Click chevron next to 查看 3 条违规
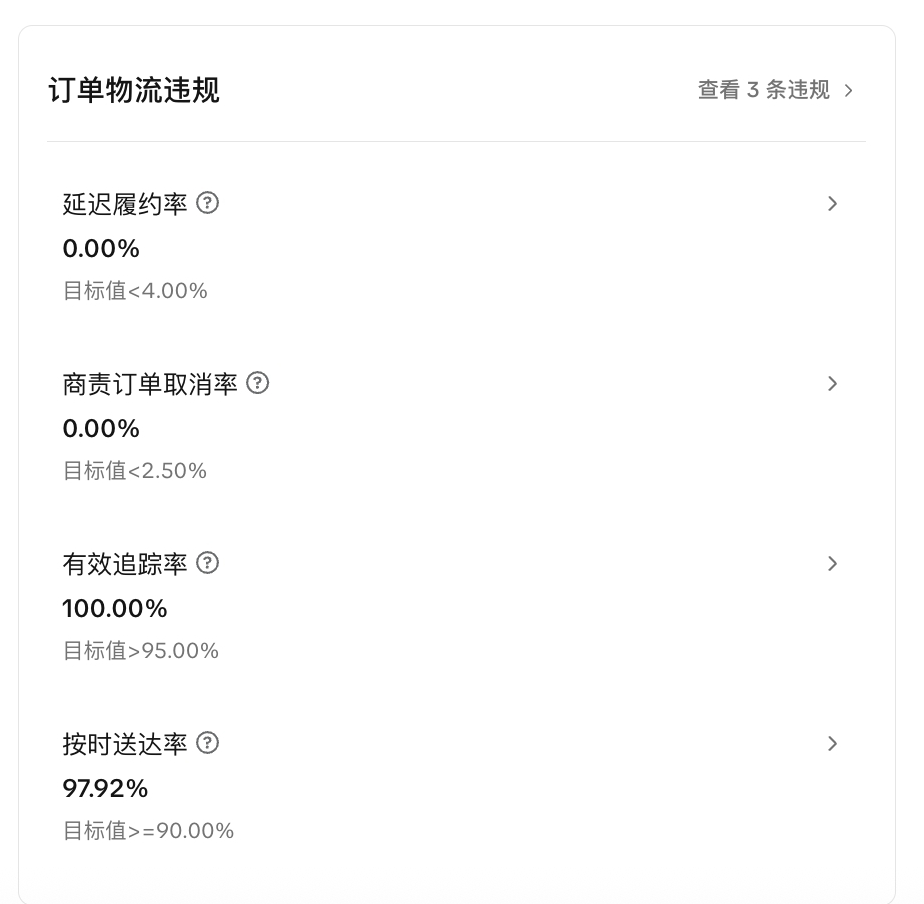This screenshot has height=904, width=924. coord(849,91)
